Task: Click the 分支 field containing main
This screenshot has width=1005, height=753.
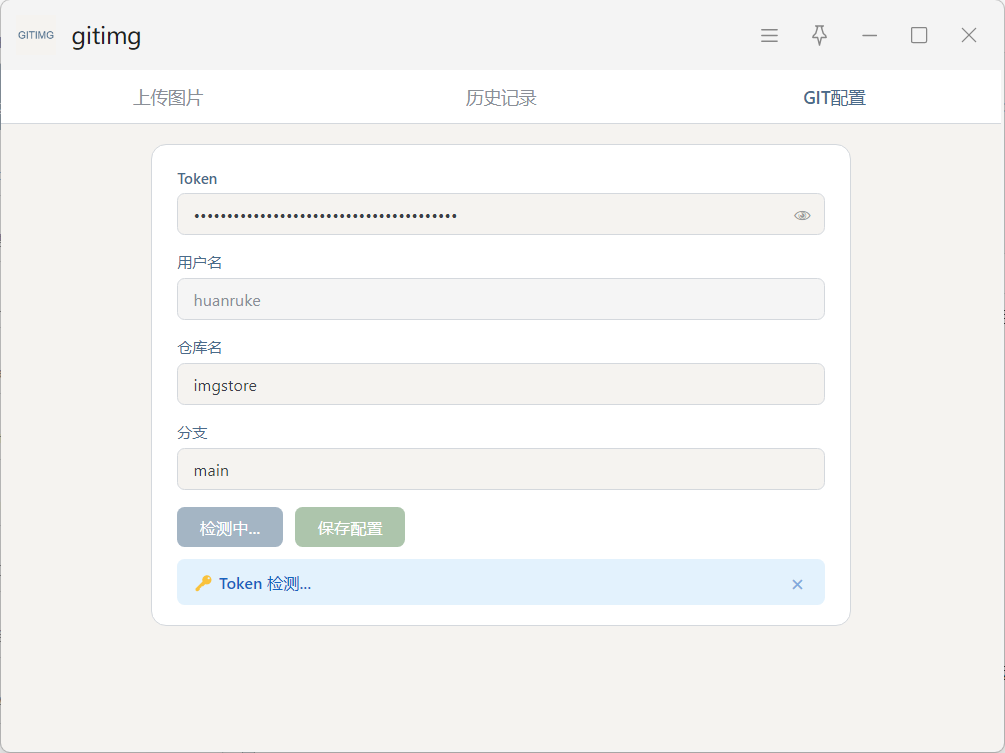Action: coord(501,469)
